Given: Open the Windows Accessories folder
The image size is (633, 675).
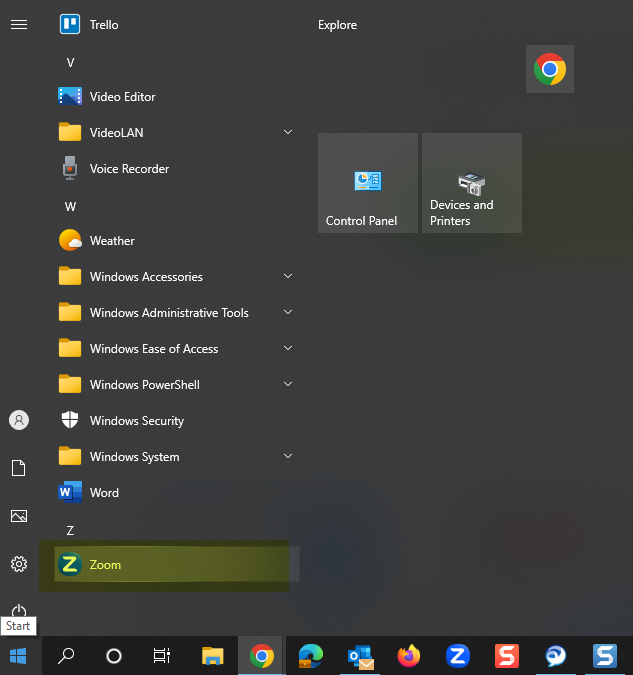Looking at the screenshot, I should tap(177, 276).
